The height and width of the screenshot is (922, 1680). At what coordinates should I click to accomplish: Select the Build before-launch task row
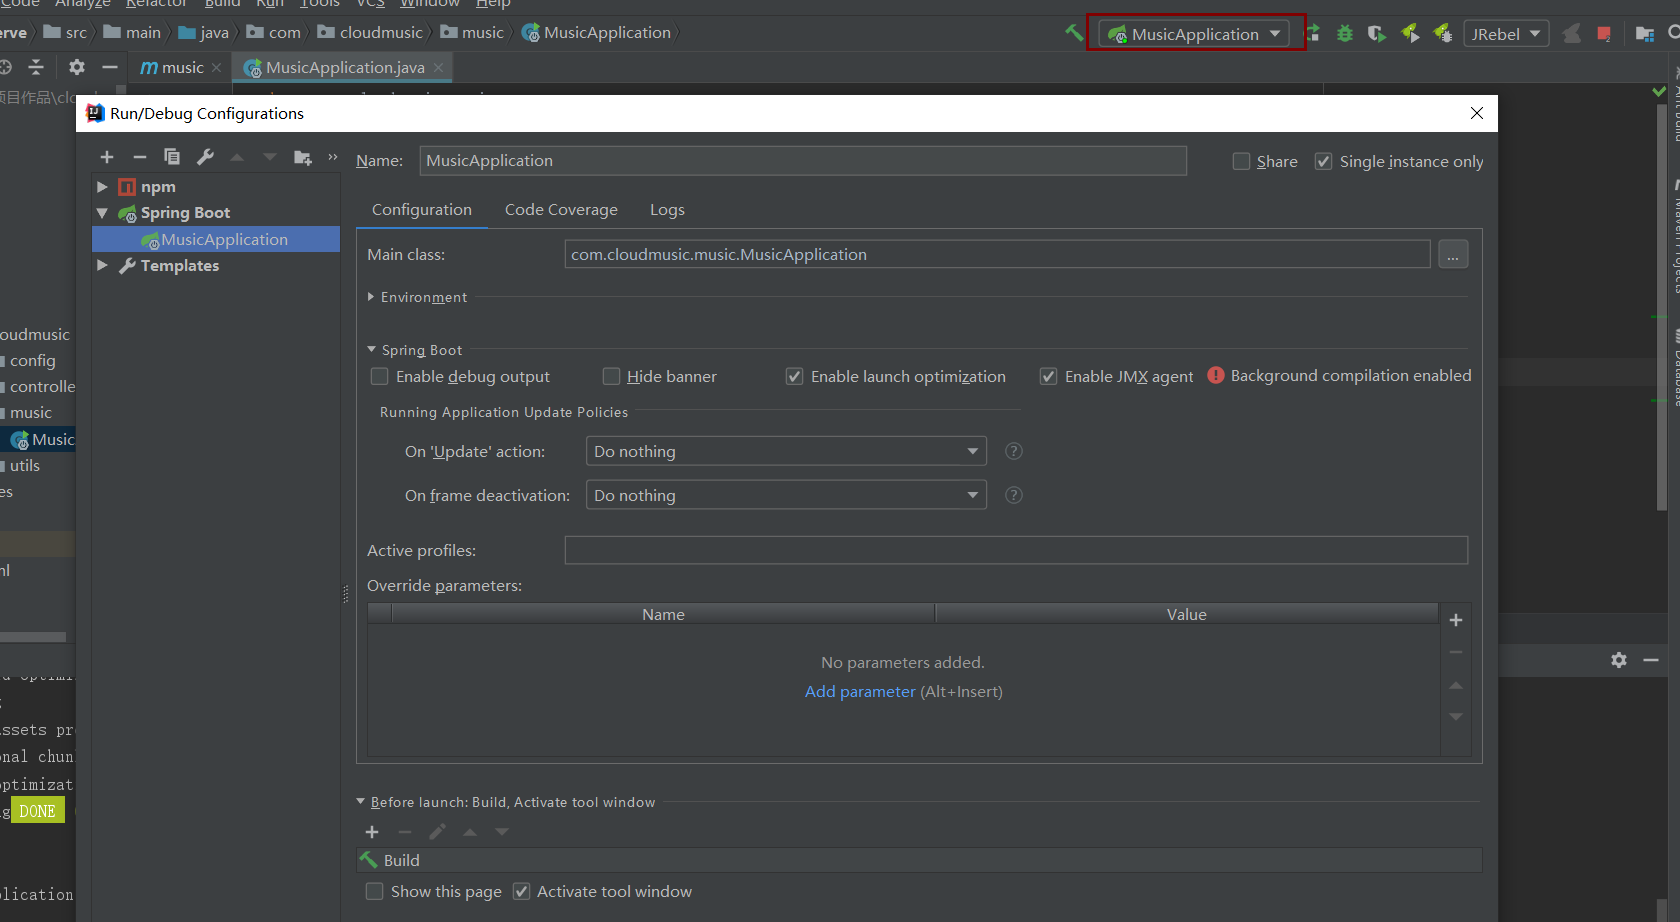[919, 860]
